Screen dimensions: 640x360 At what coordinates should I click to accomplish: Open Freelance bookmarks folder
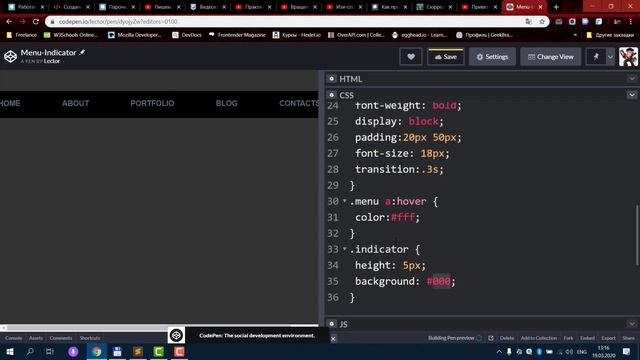(22, 35)
